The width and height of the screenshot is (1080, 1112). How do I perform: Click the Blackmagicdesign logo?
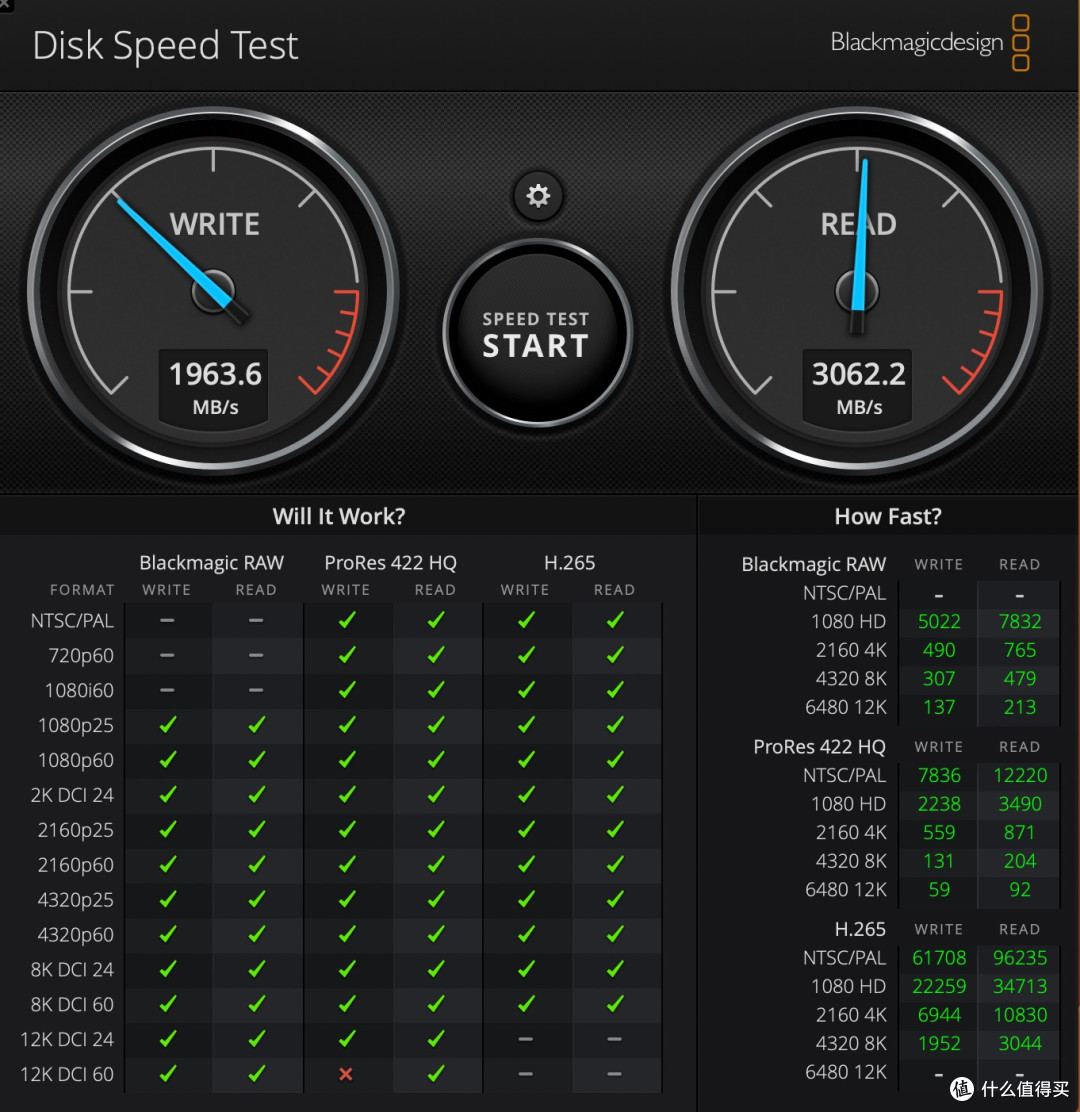click(x=930, y=43)
